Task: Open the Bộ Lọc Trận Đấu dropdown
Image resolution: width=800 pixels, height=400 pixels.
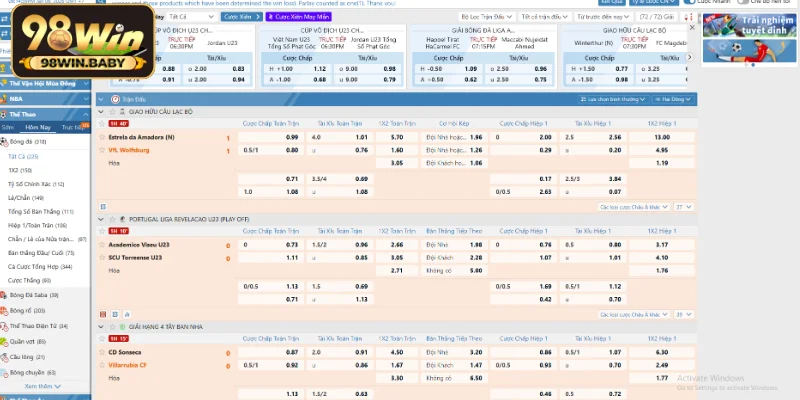Action: [486, 17]
